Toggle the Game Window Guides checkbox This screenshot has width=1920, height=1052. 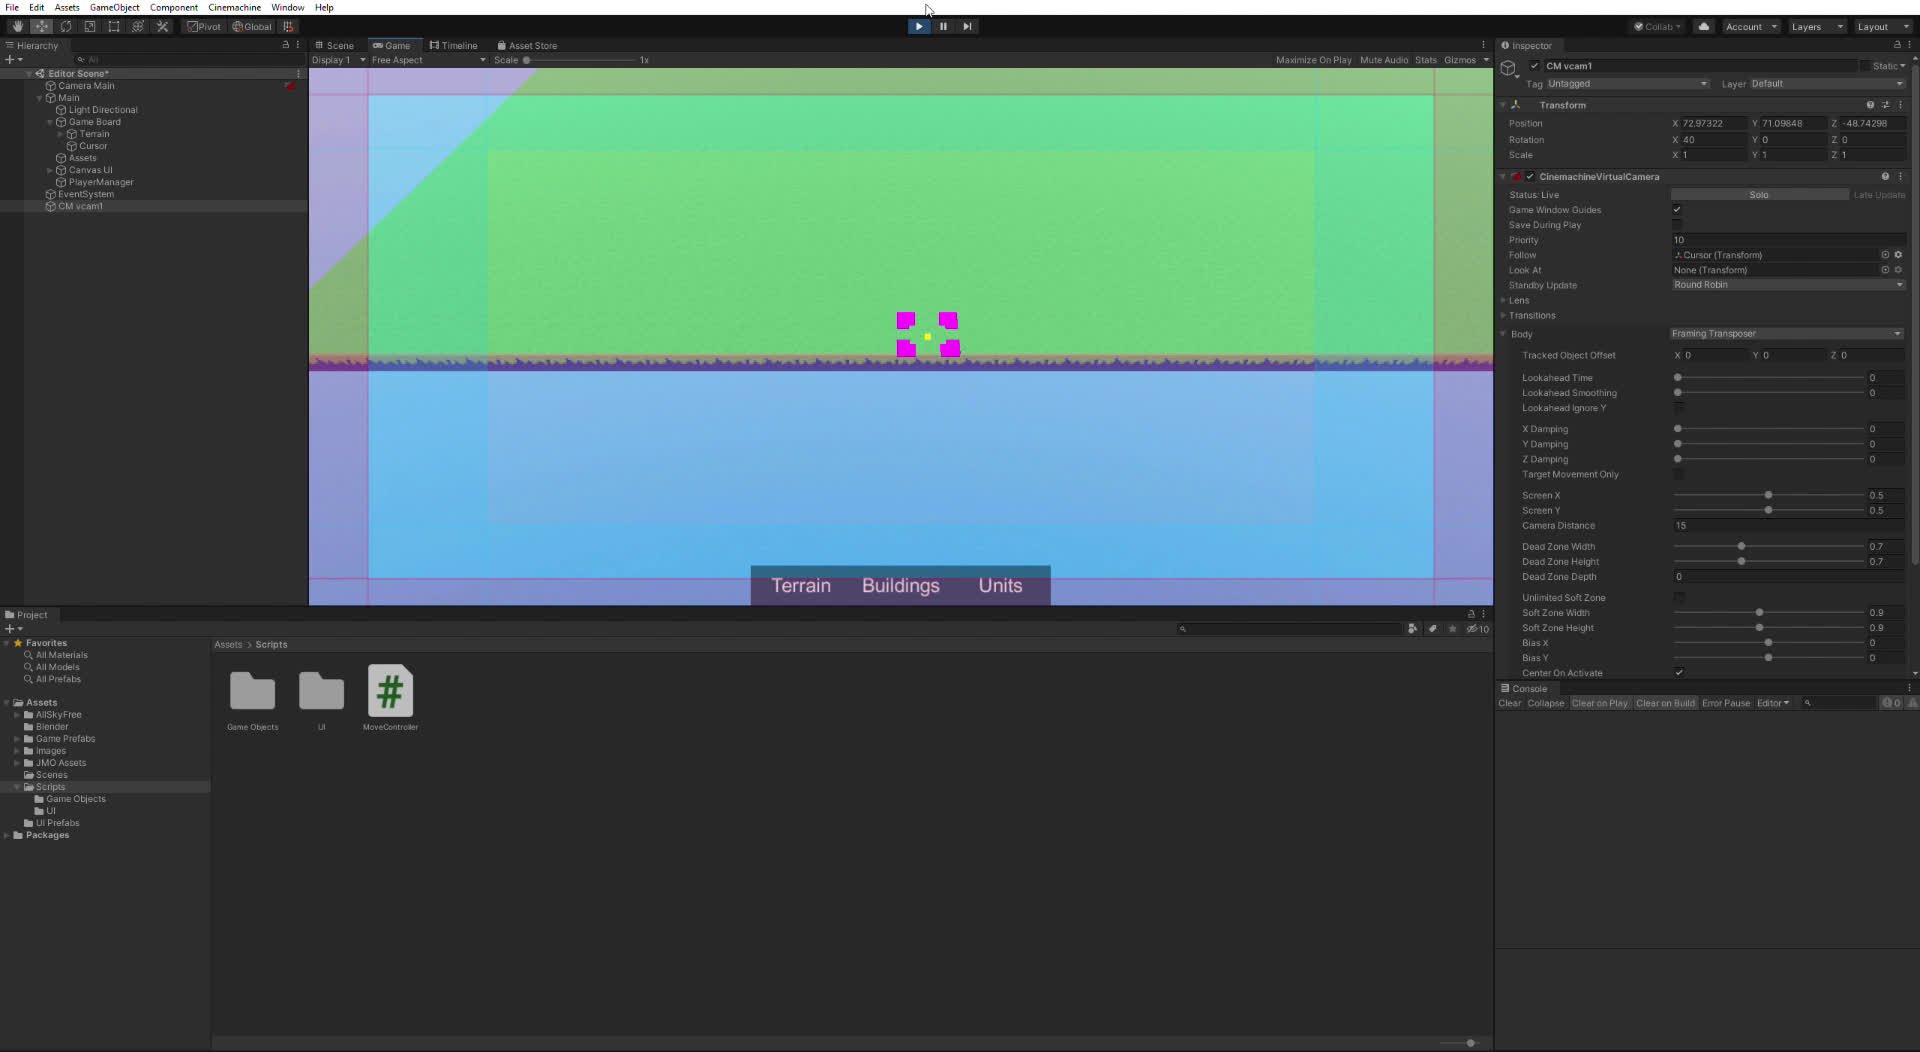click(1677, 210)
